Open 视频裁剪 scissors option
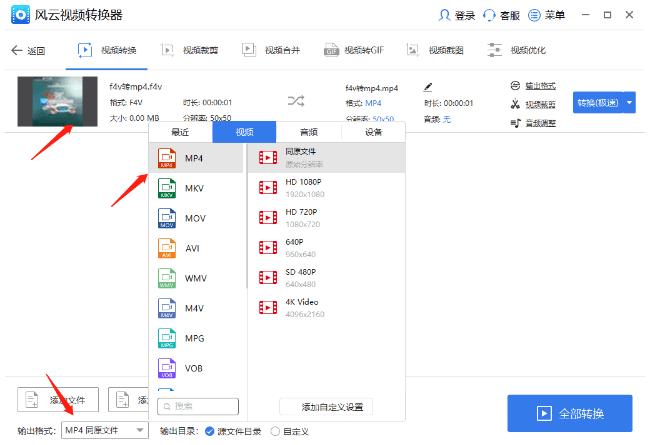649x445 pixels. 533,104
